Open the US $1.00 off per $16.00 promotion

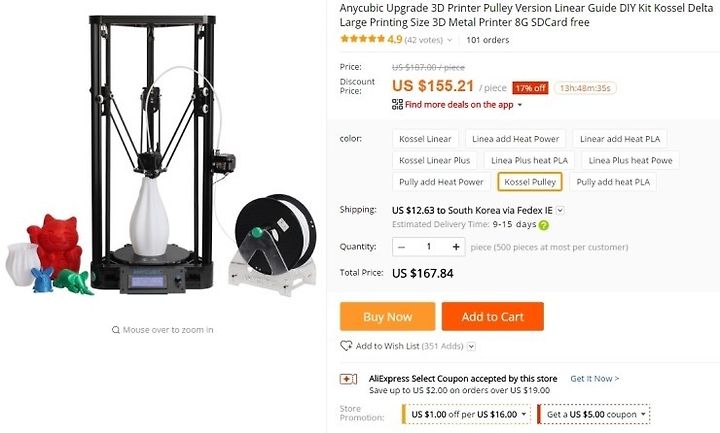coord(466,414)
